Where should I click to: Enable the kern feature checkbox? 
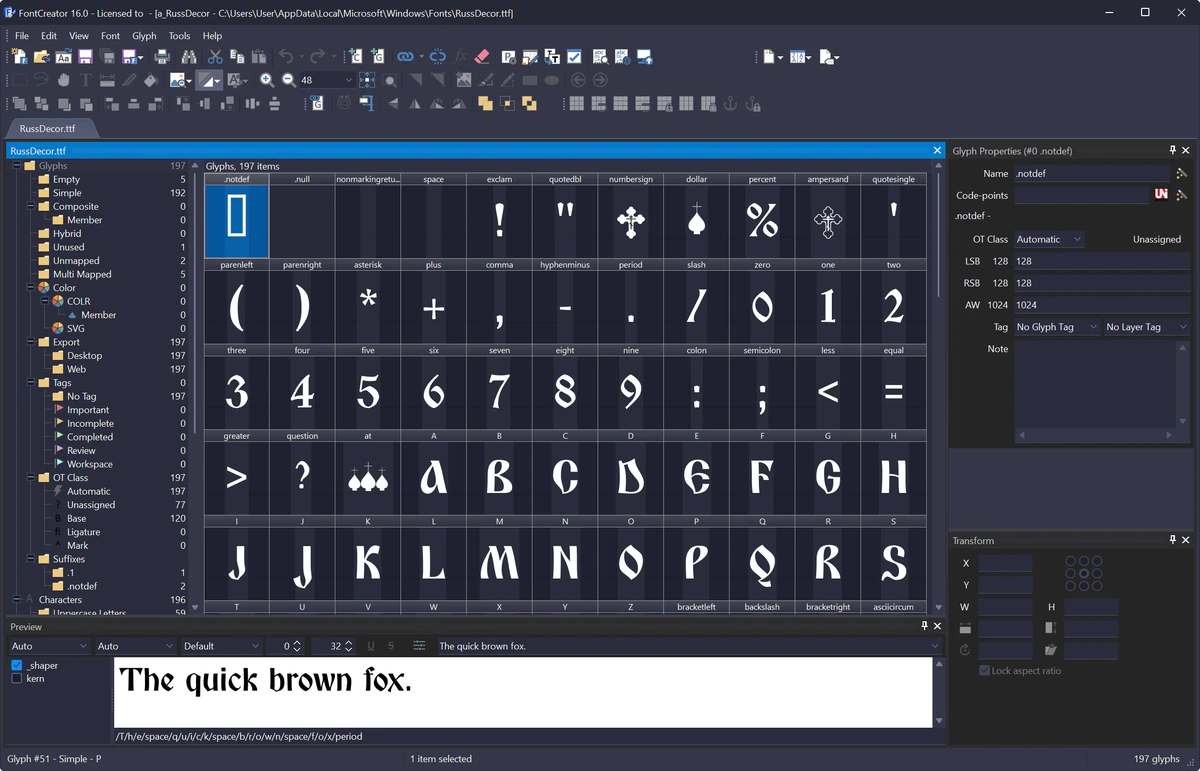(x=16, y=679)
